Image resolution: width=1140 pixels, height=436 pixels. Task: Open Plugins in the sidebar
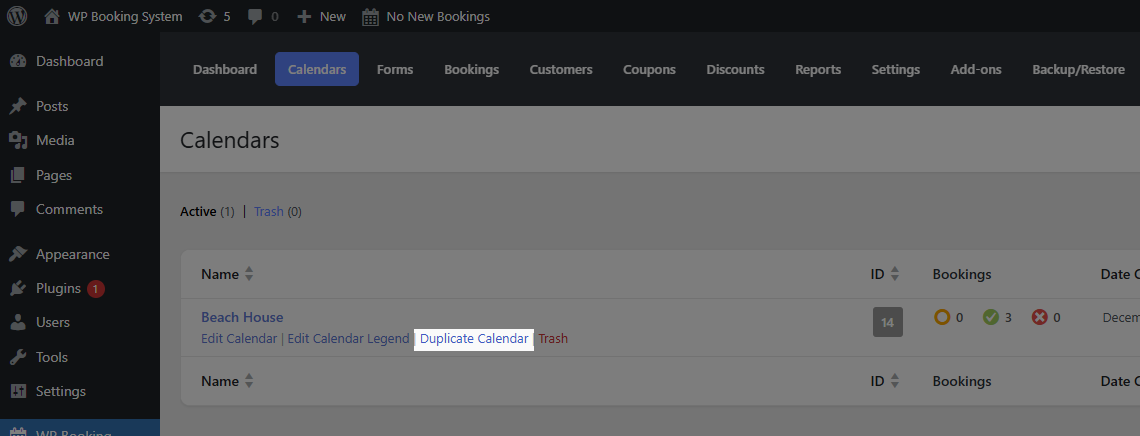[x=58, y=288]
